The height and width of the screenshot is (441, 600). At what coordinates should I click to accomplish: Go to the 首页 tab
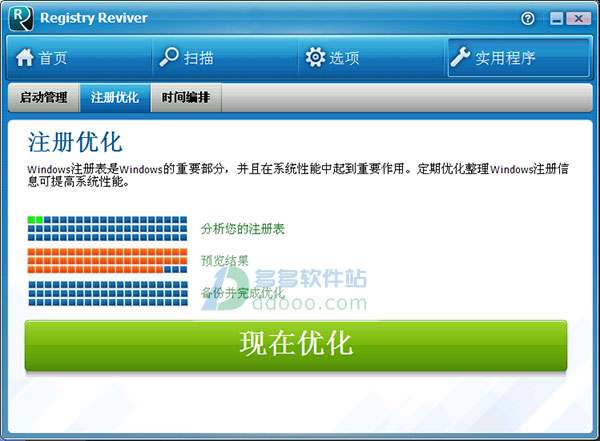pyautogui.click(x=79, y=58)
